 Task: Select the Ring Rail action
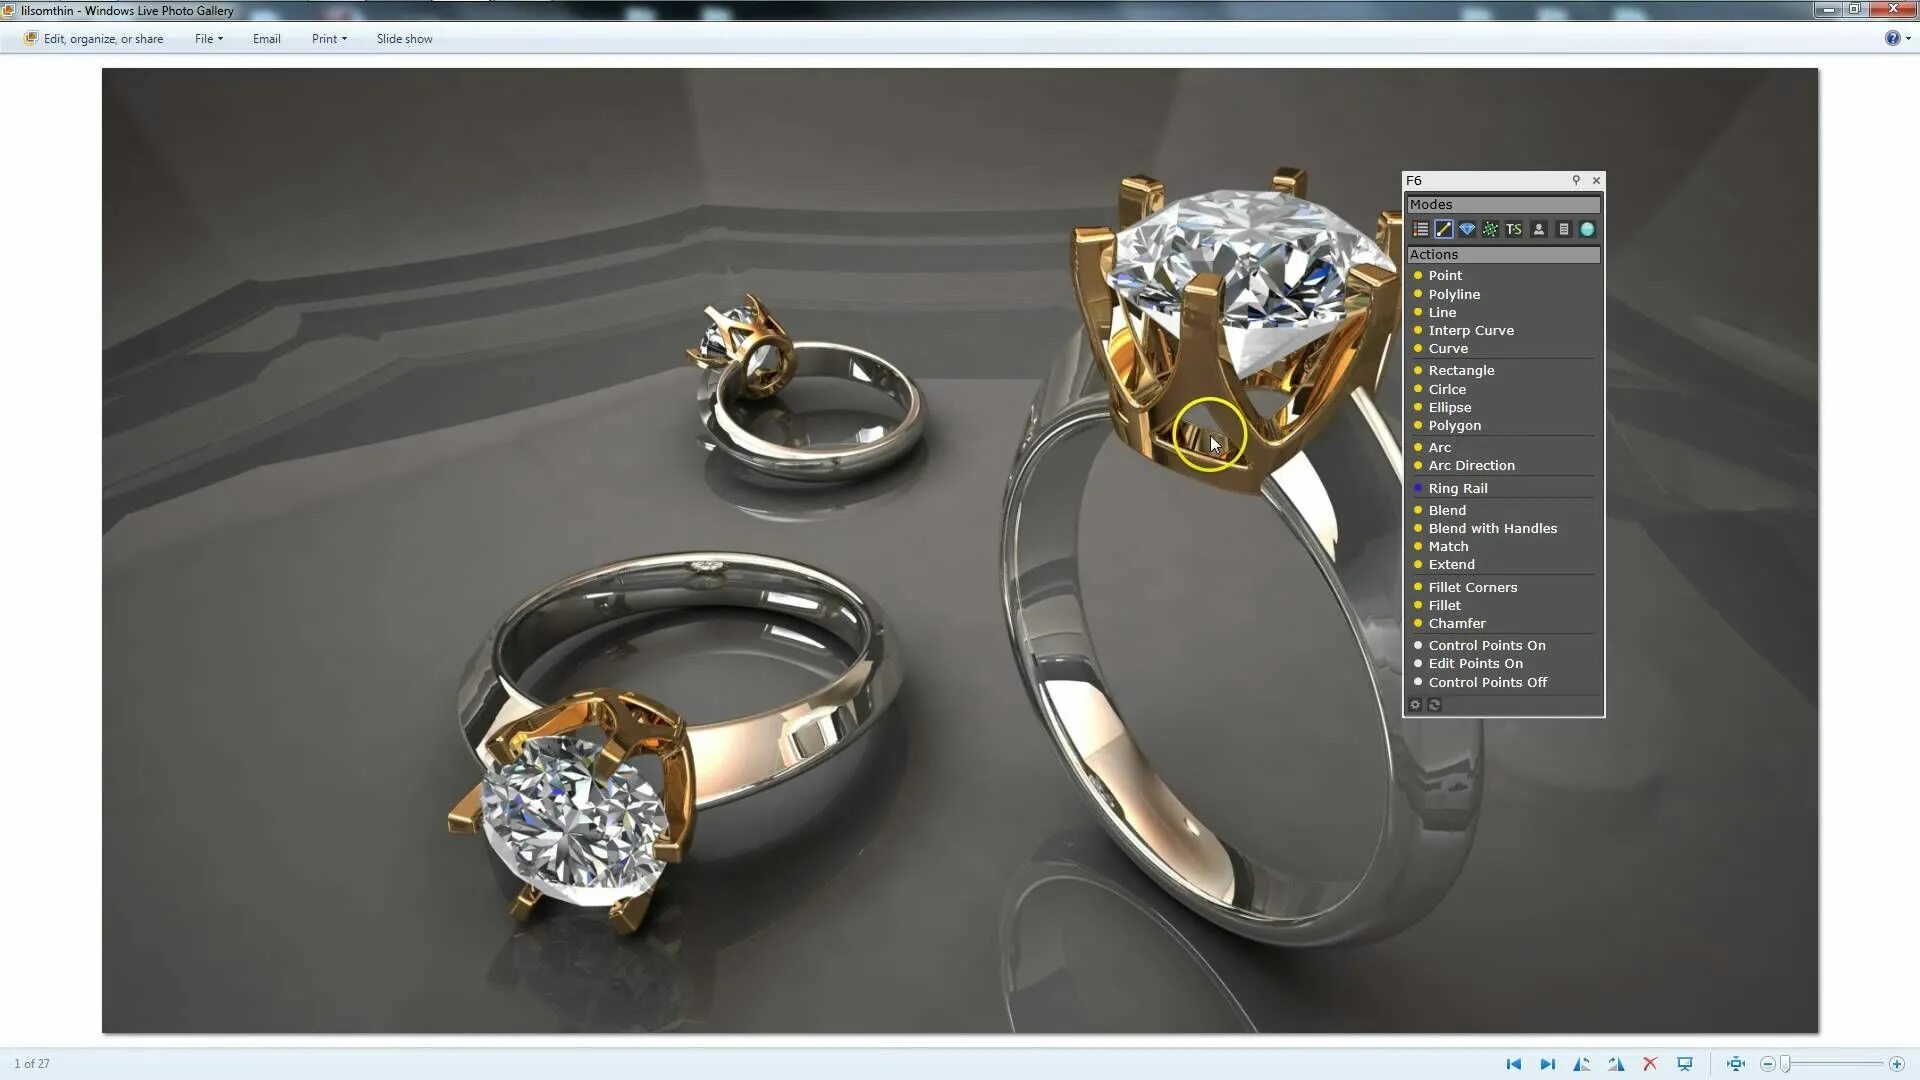point(1458,488)
